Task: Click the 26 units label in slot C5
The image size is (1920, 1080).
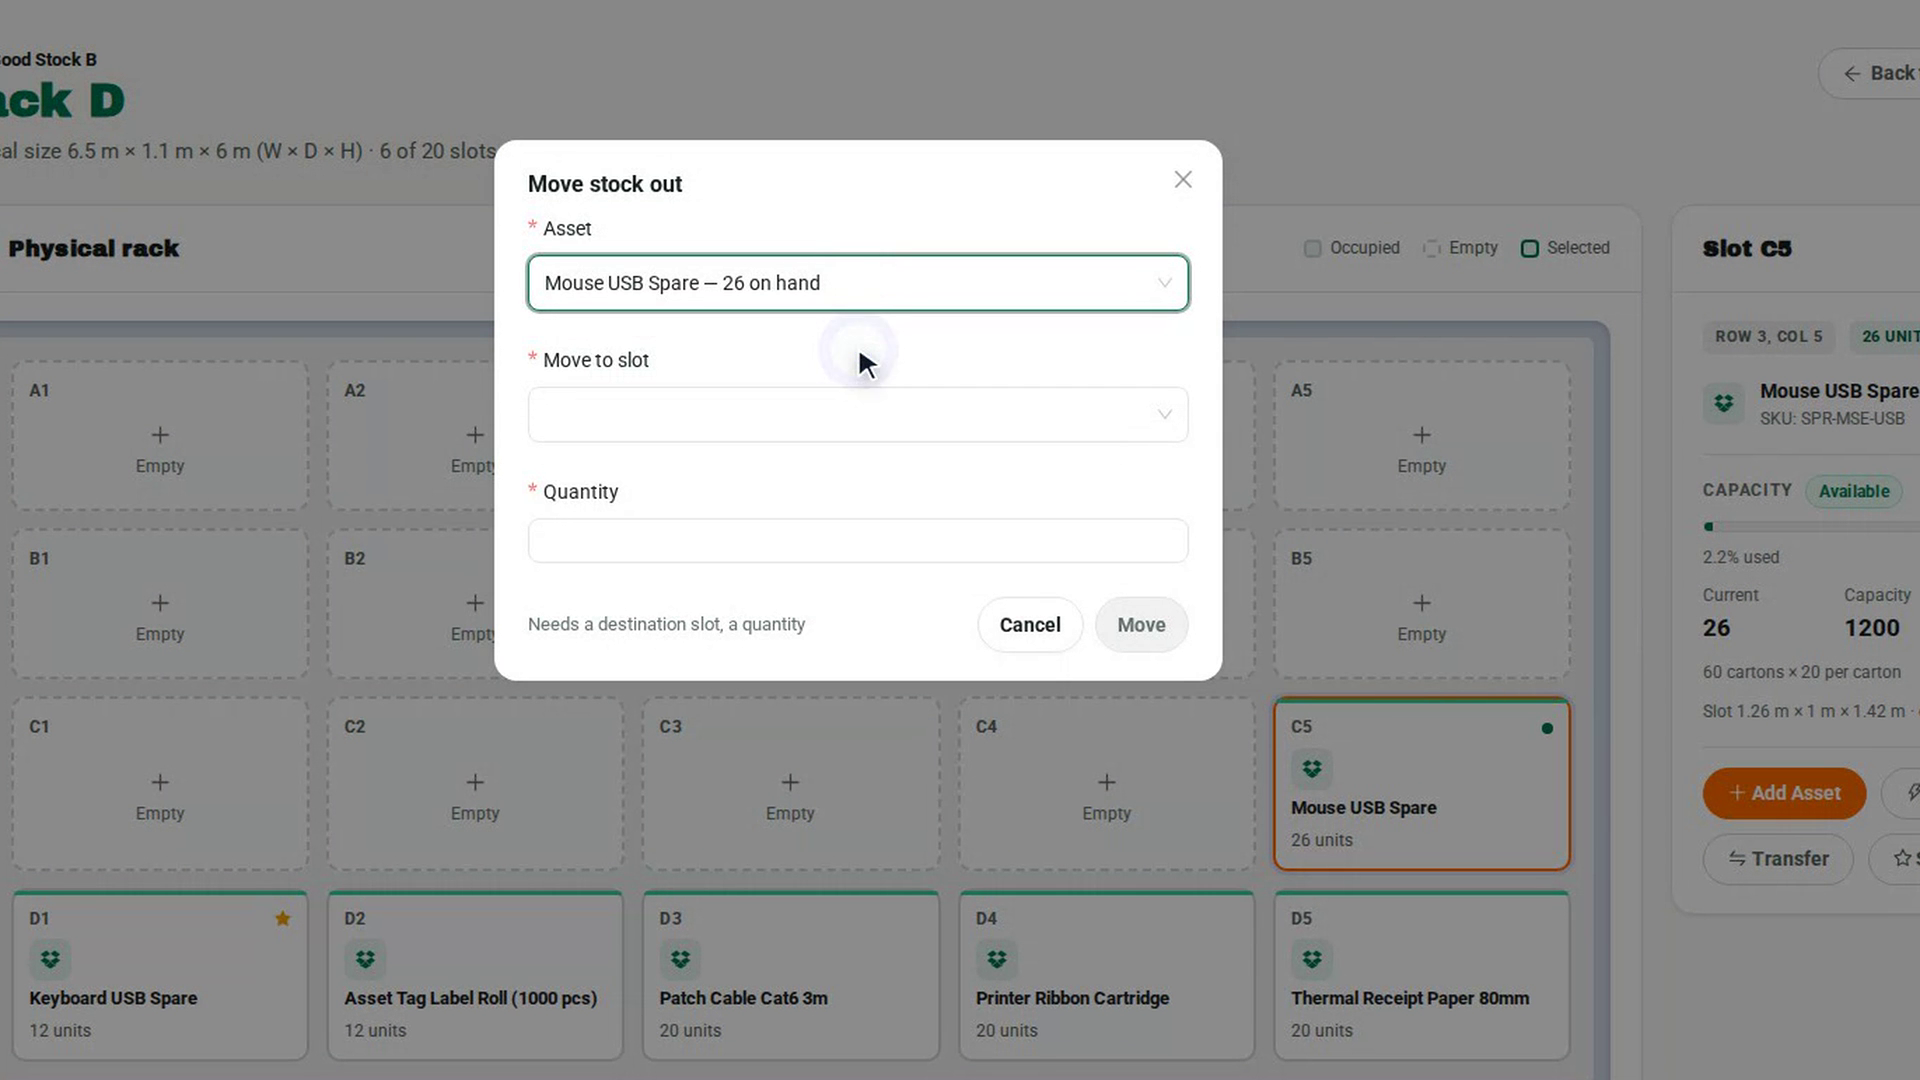Action: pos(1321,840)
